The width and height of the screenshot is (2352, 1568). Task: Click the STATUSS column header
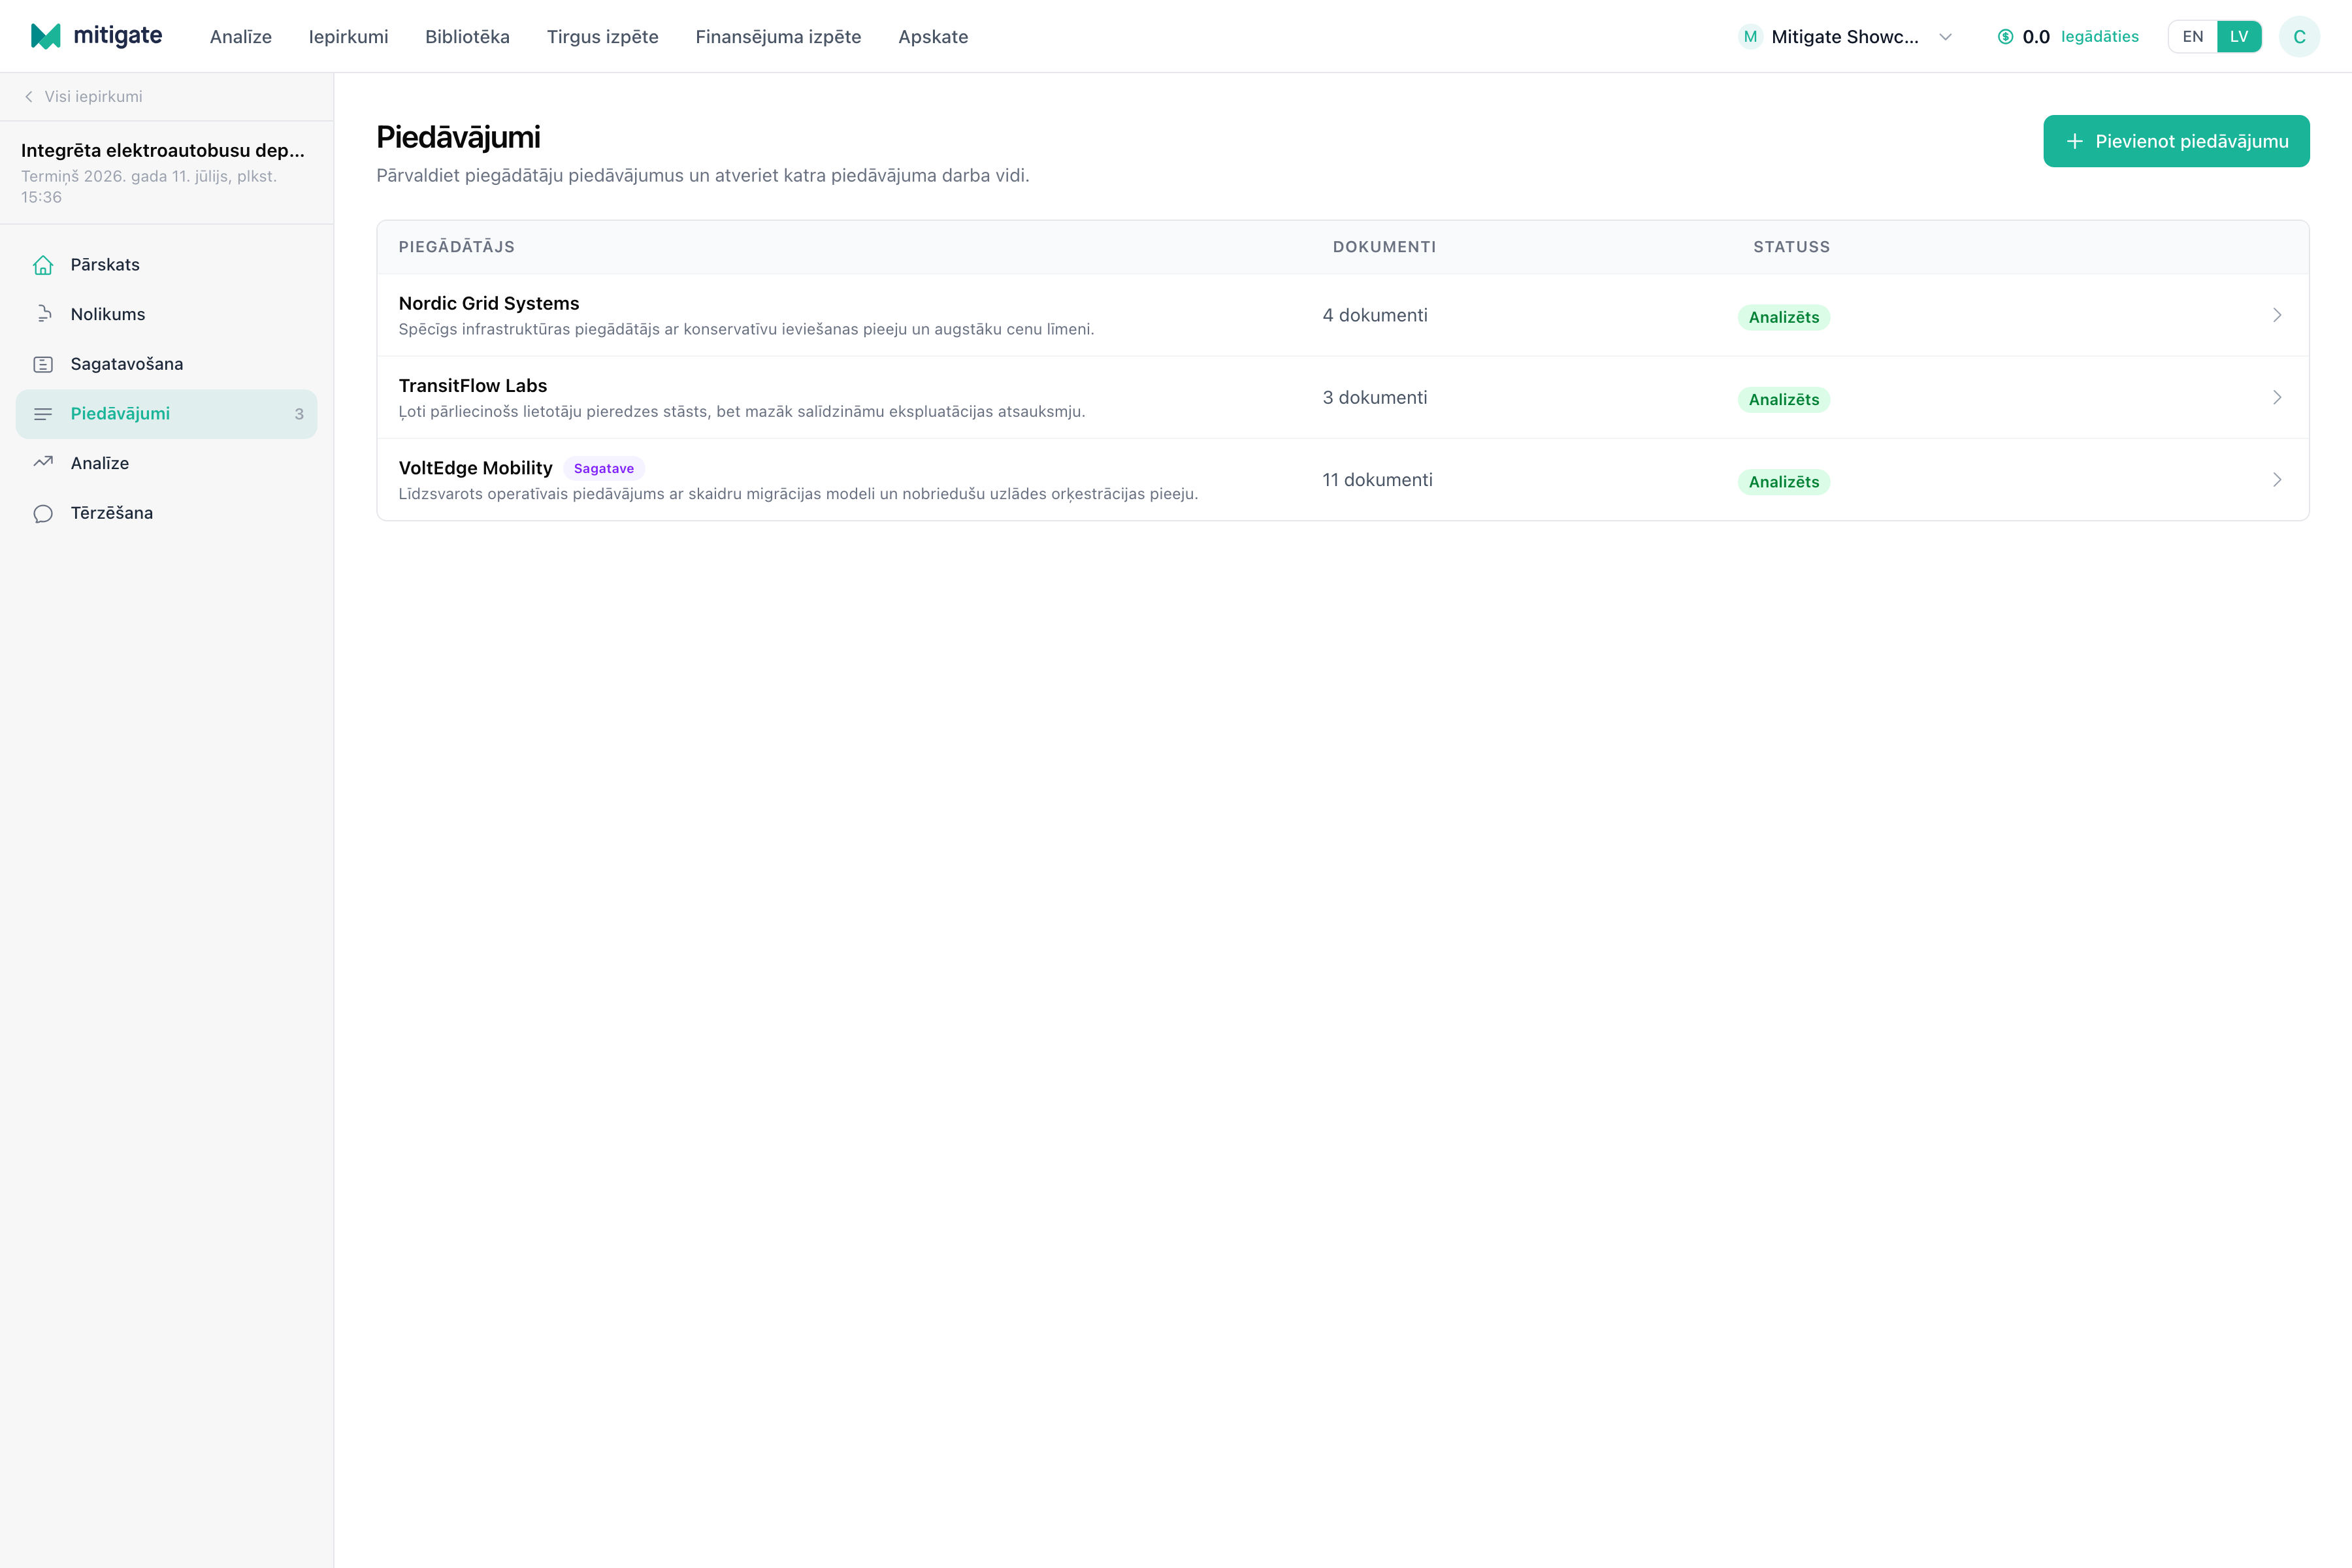point(1791,247)
